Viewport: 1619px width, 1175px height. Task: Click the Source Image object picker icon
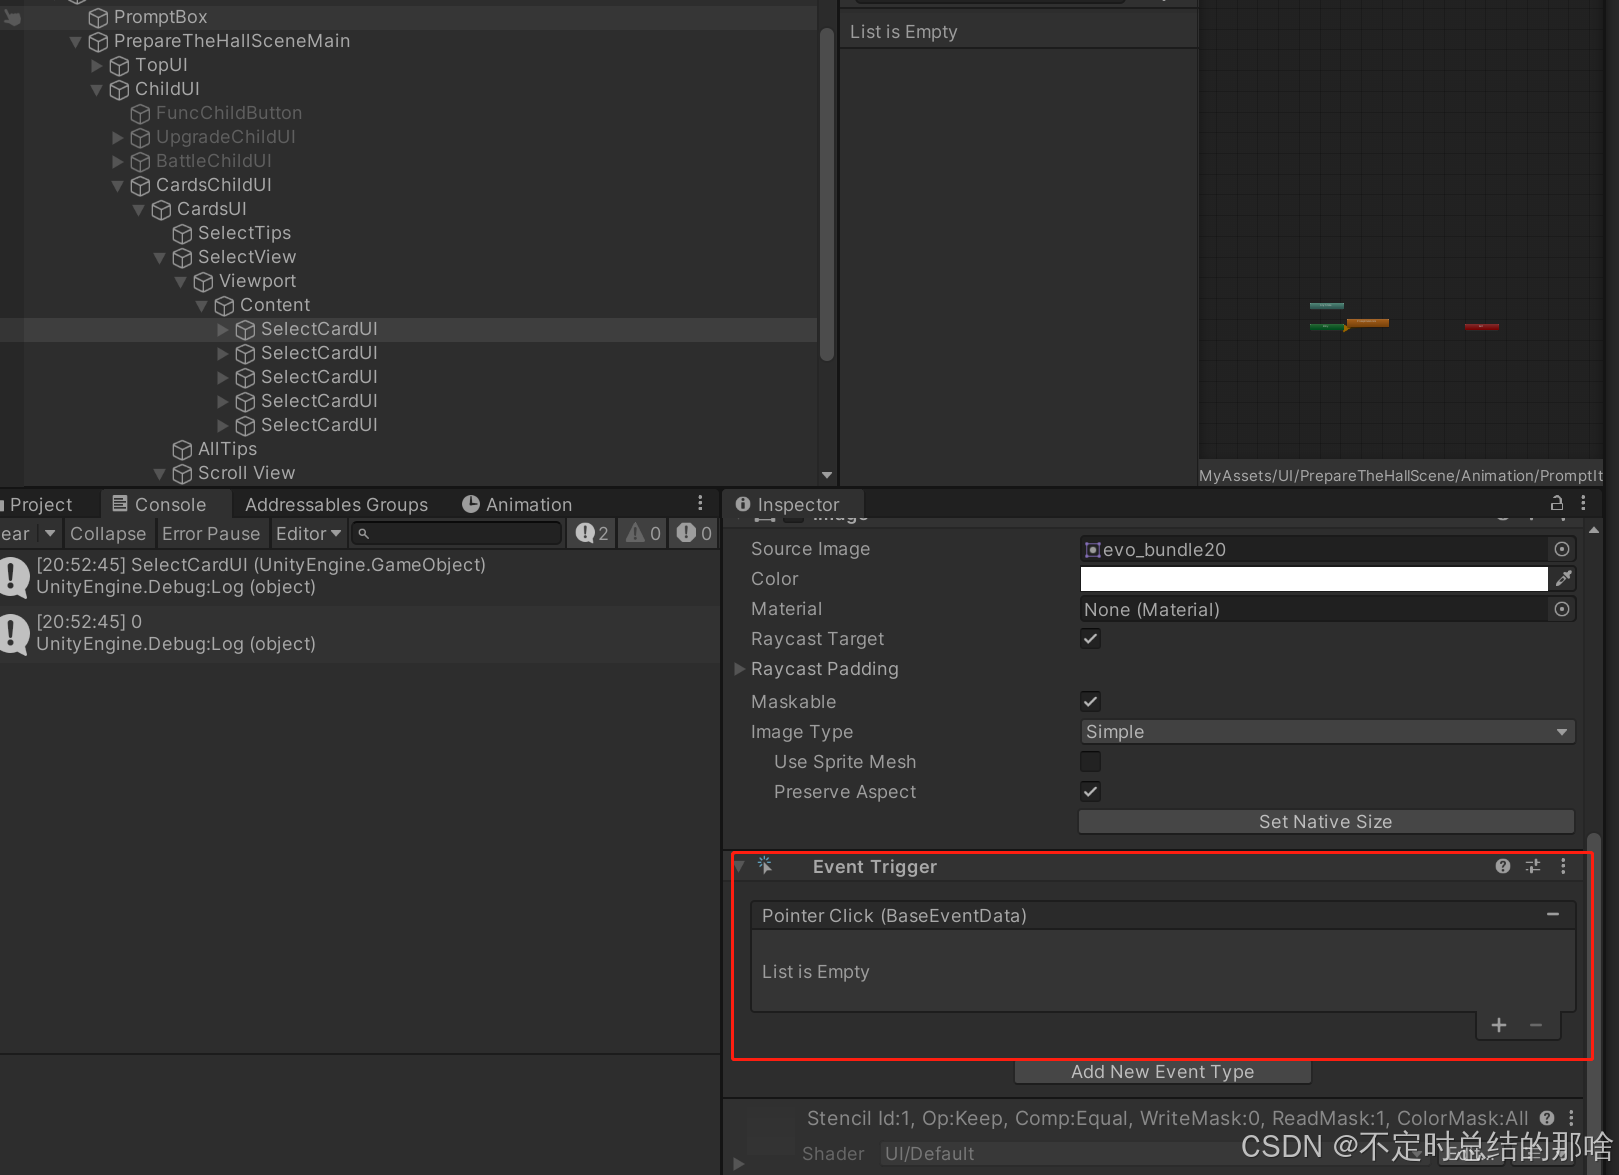pos(1561,548)
